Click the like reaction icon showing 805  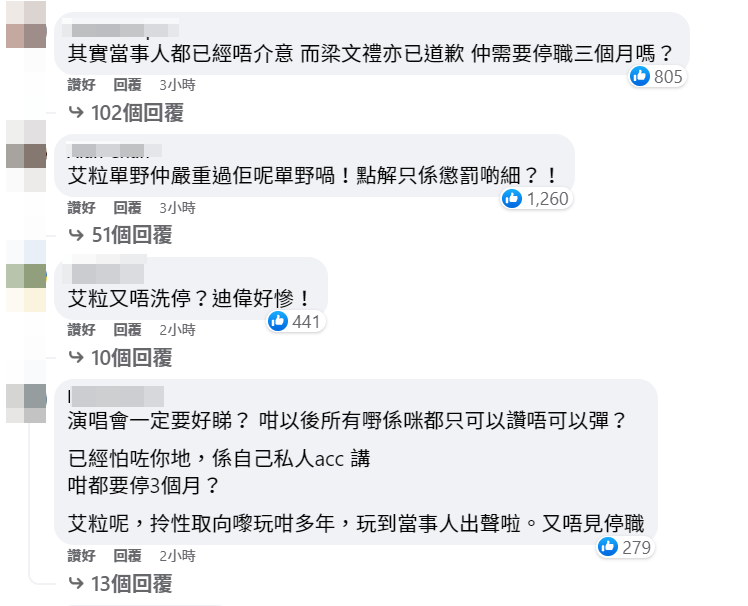point(641,76)
